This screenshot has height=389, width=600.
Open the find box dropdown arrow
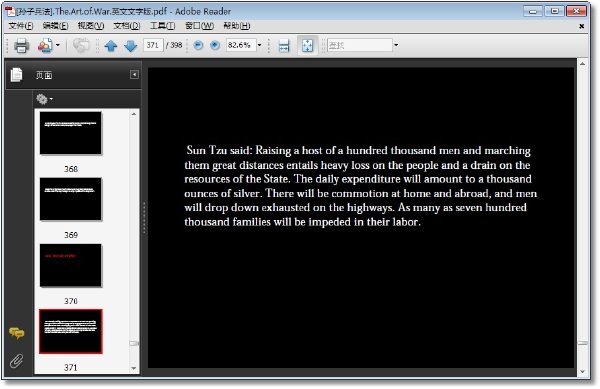click(396, 45)
